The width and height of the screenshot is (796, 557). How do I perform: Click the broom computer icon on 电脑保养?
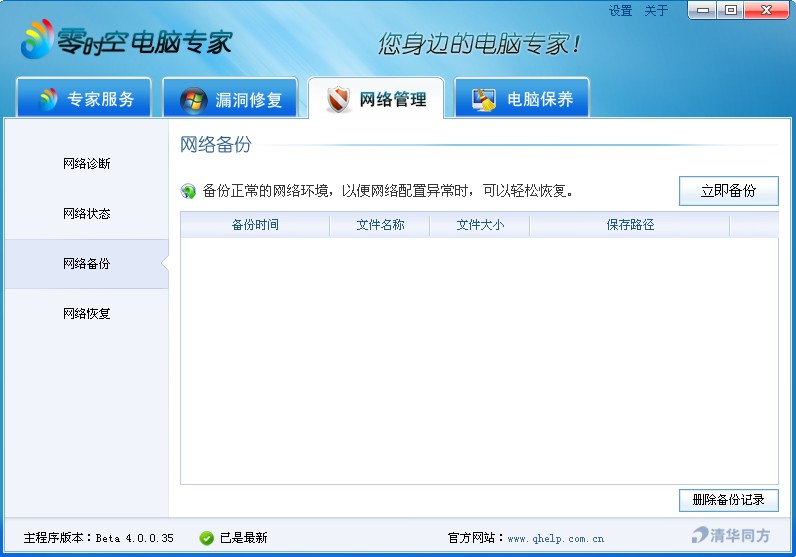pos(484,100)
